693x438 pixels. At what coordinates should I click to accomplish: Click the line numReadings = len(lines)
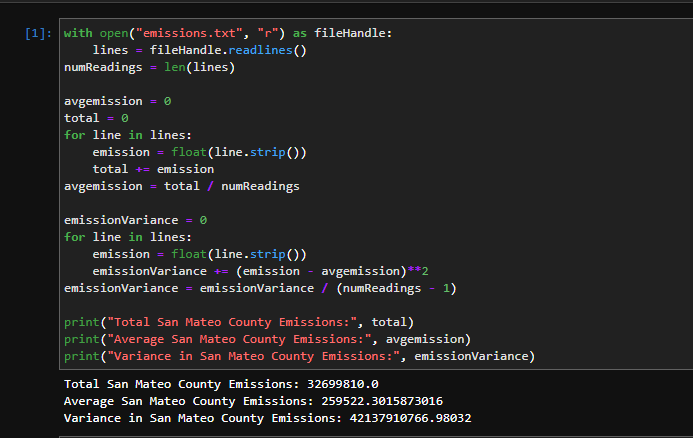[149, 67]
